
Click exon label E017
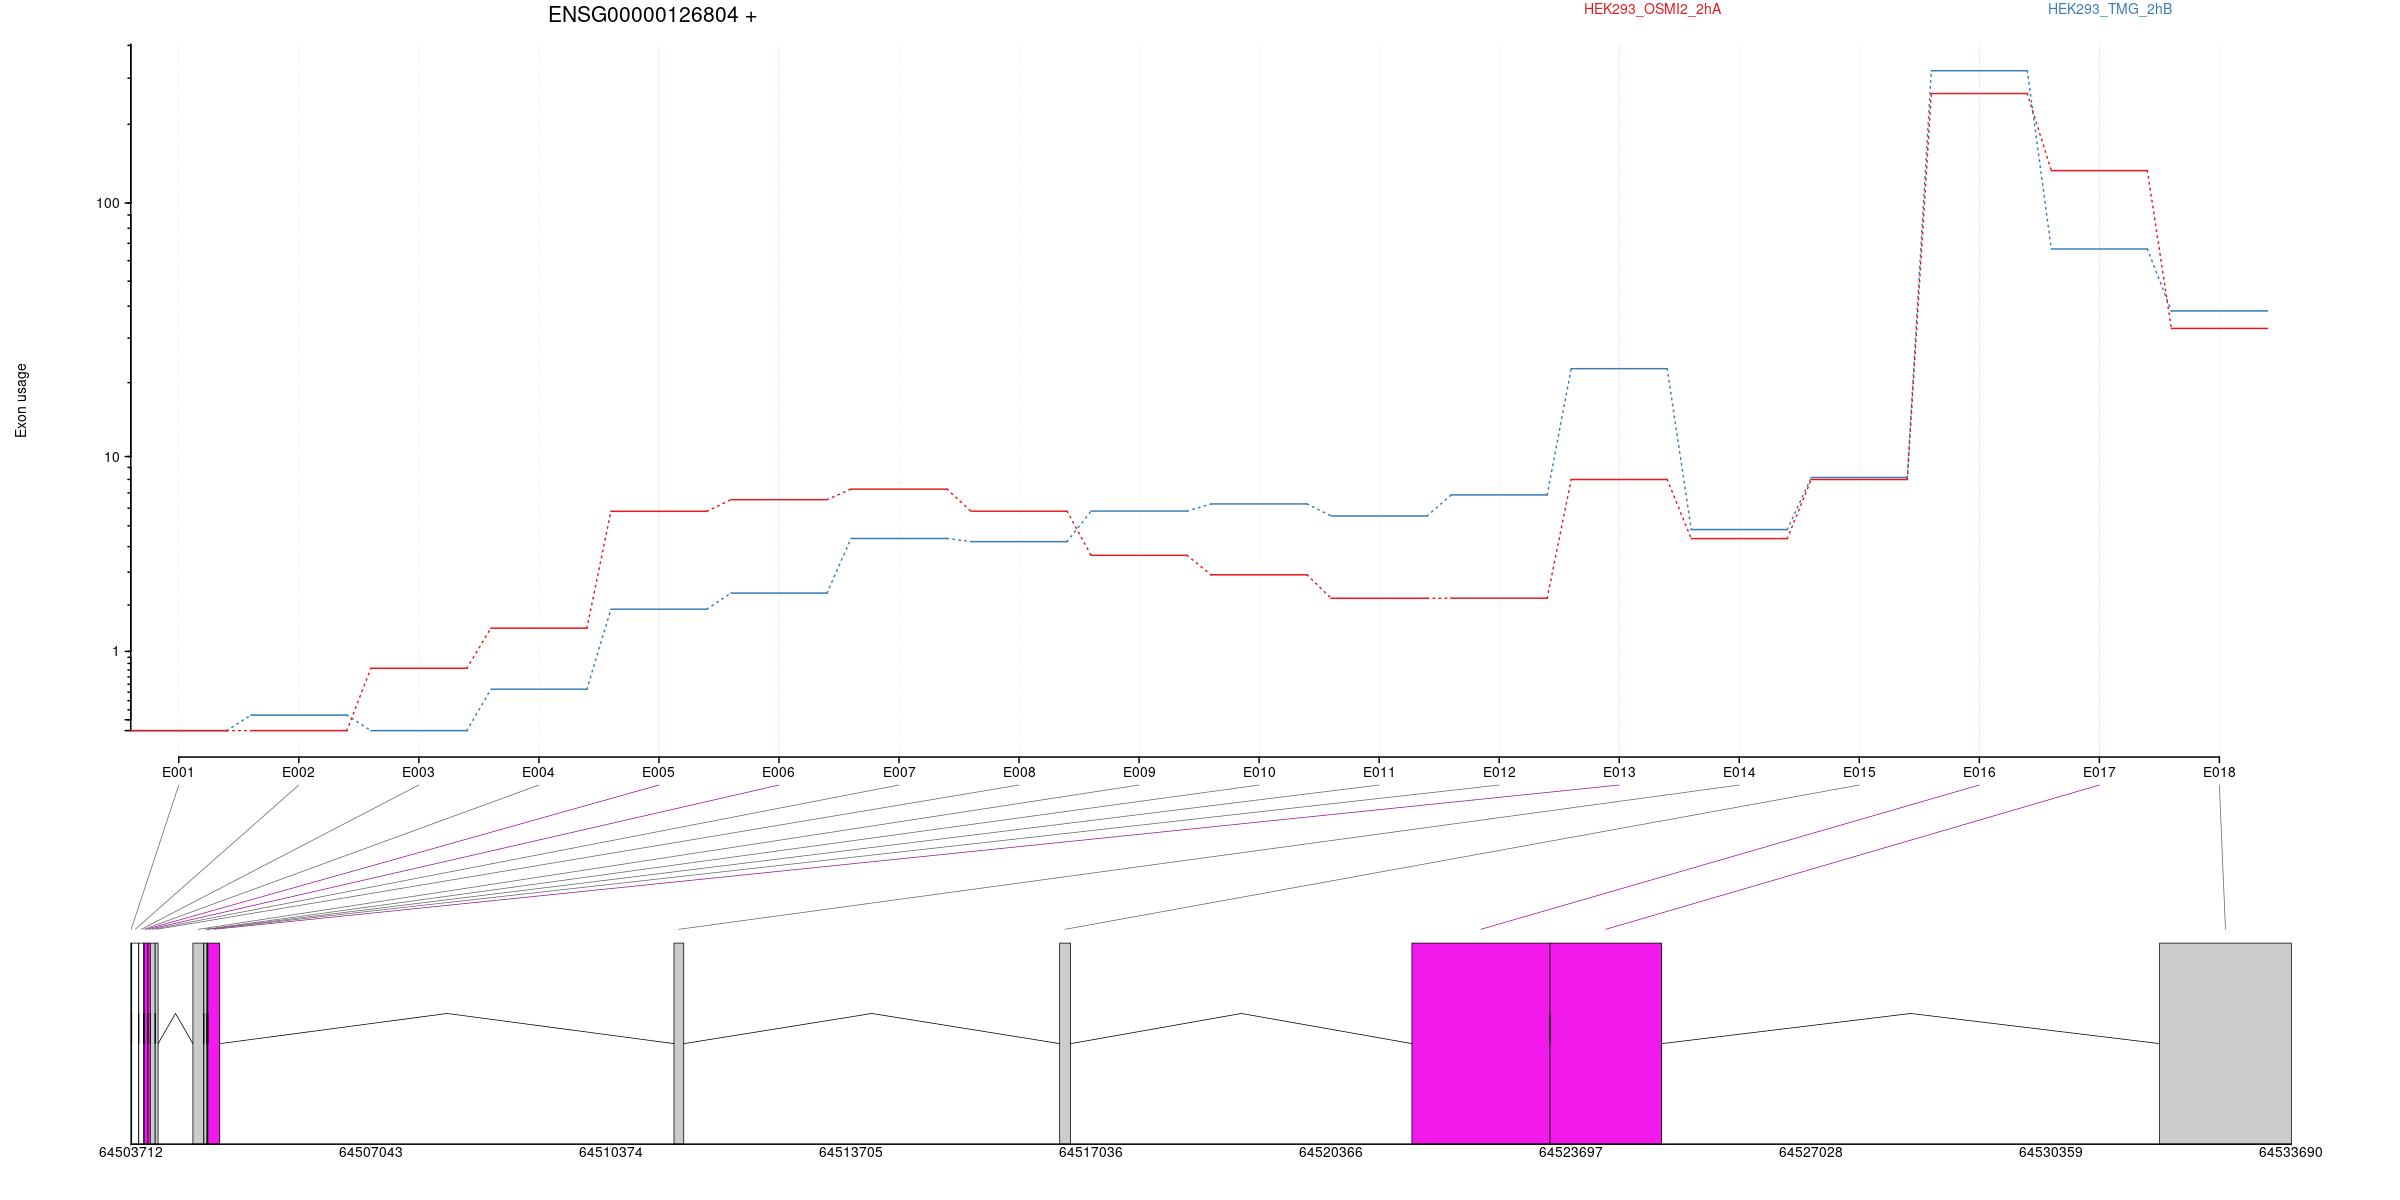(2099, 772)
